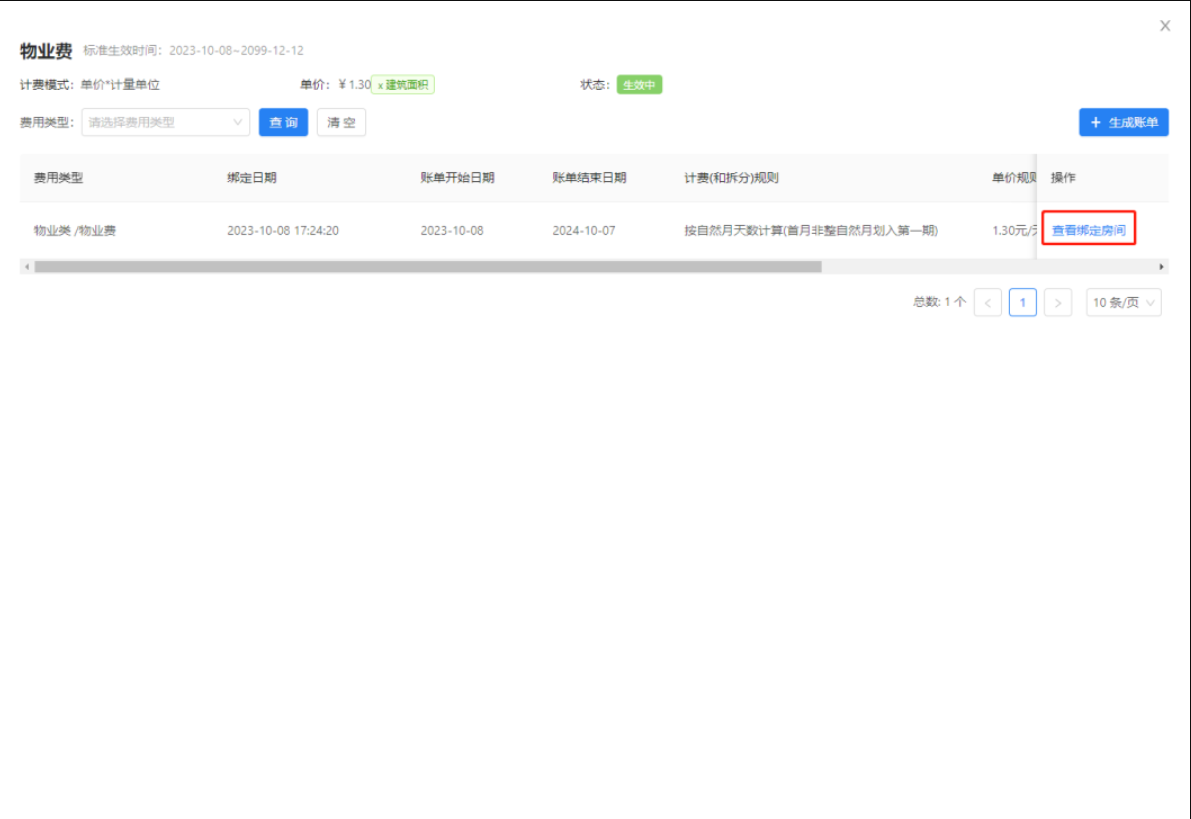Click the 账单结束日期 column header

click(x=589, y=178)
